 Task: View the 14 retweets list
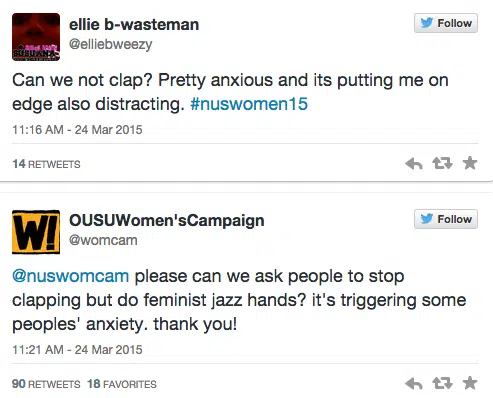pyautogui.click(x=46, y=164)
